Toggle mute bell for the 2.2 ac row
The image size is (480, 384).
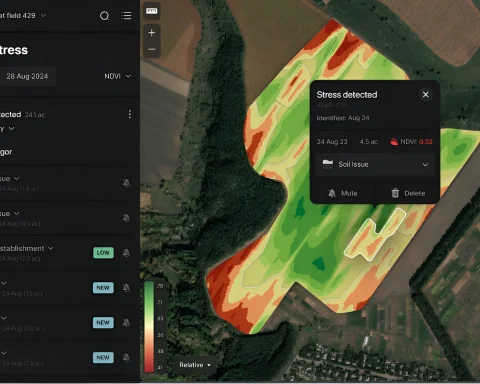pyautogui.click(x=126, y=253)
